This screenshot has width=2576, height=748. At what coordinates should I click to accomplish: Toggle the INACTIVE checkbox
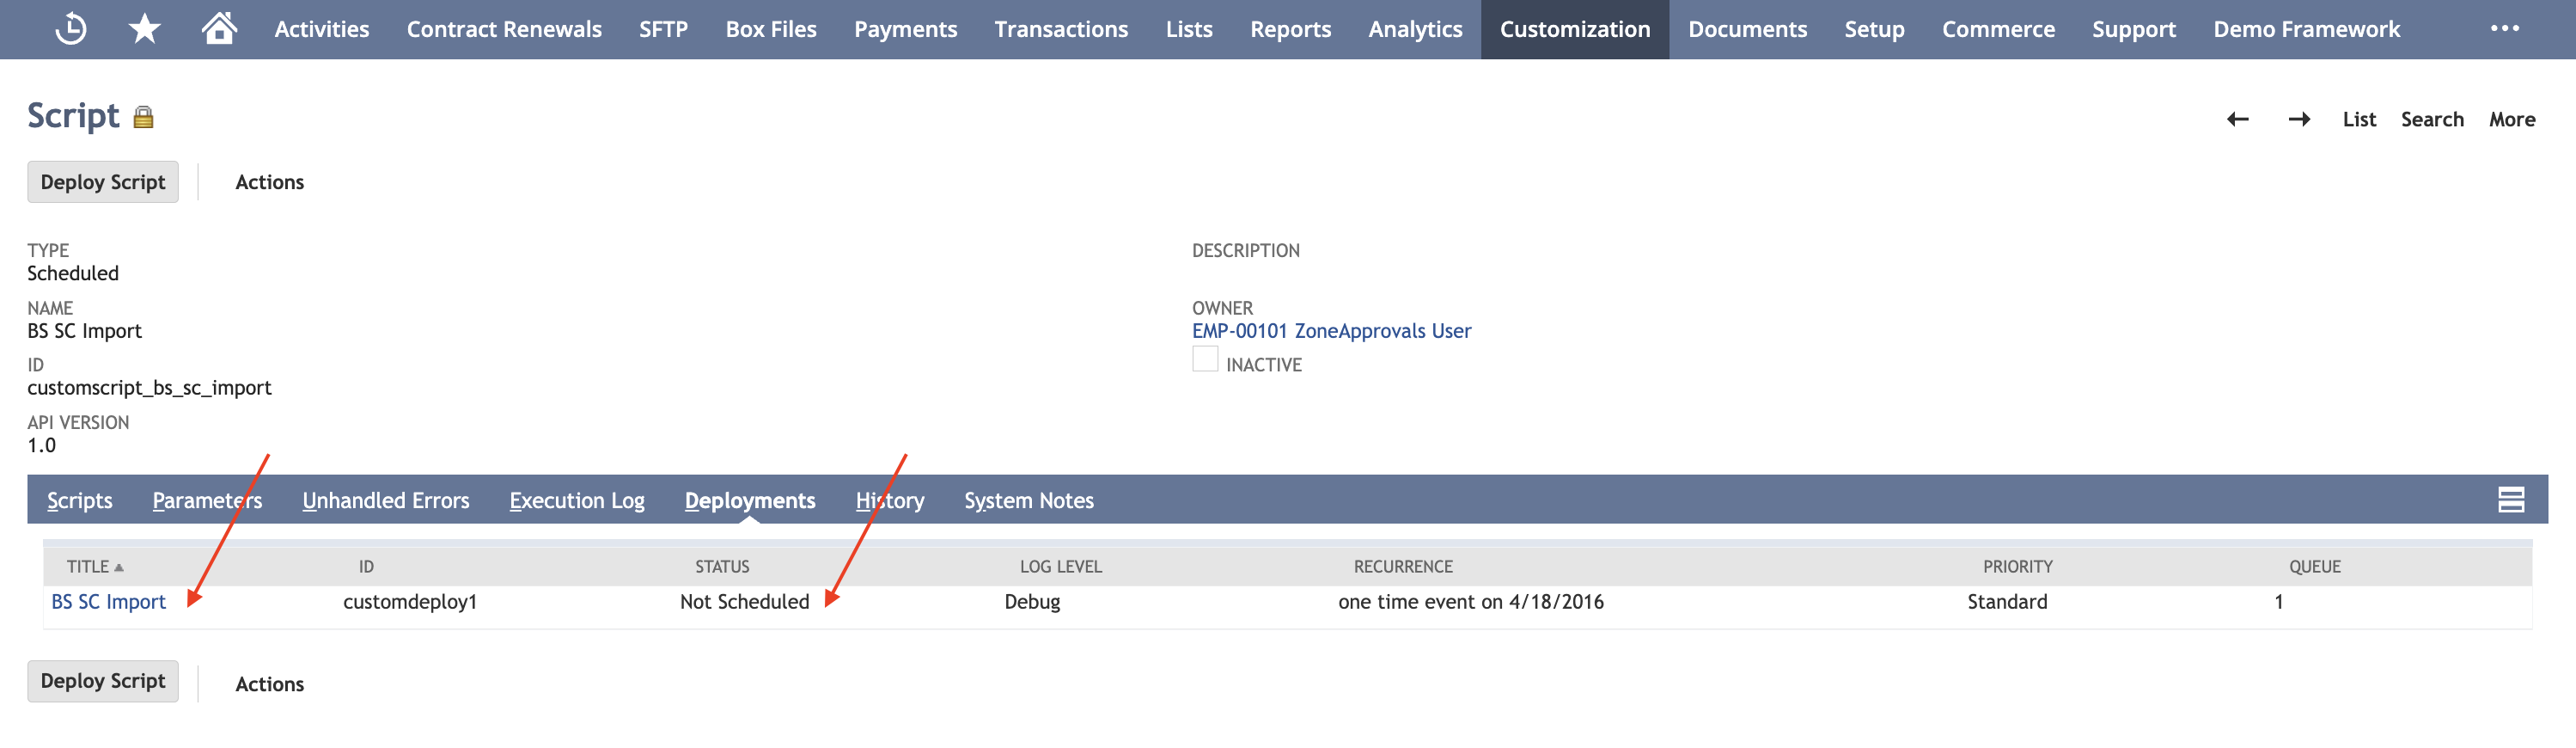pyautogui.click(x=1205, y=359)
